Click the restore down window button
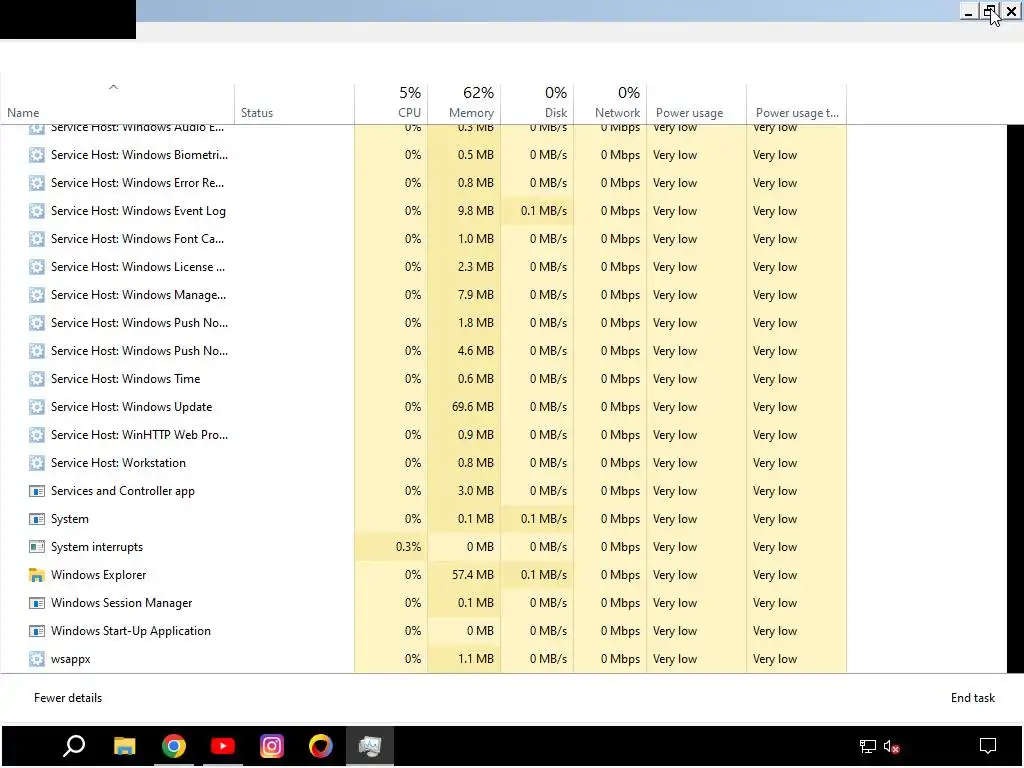This screenshot has height=768, width=1024. click(x=990, y=11)
